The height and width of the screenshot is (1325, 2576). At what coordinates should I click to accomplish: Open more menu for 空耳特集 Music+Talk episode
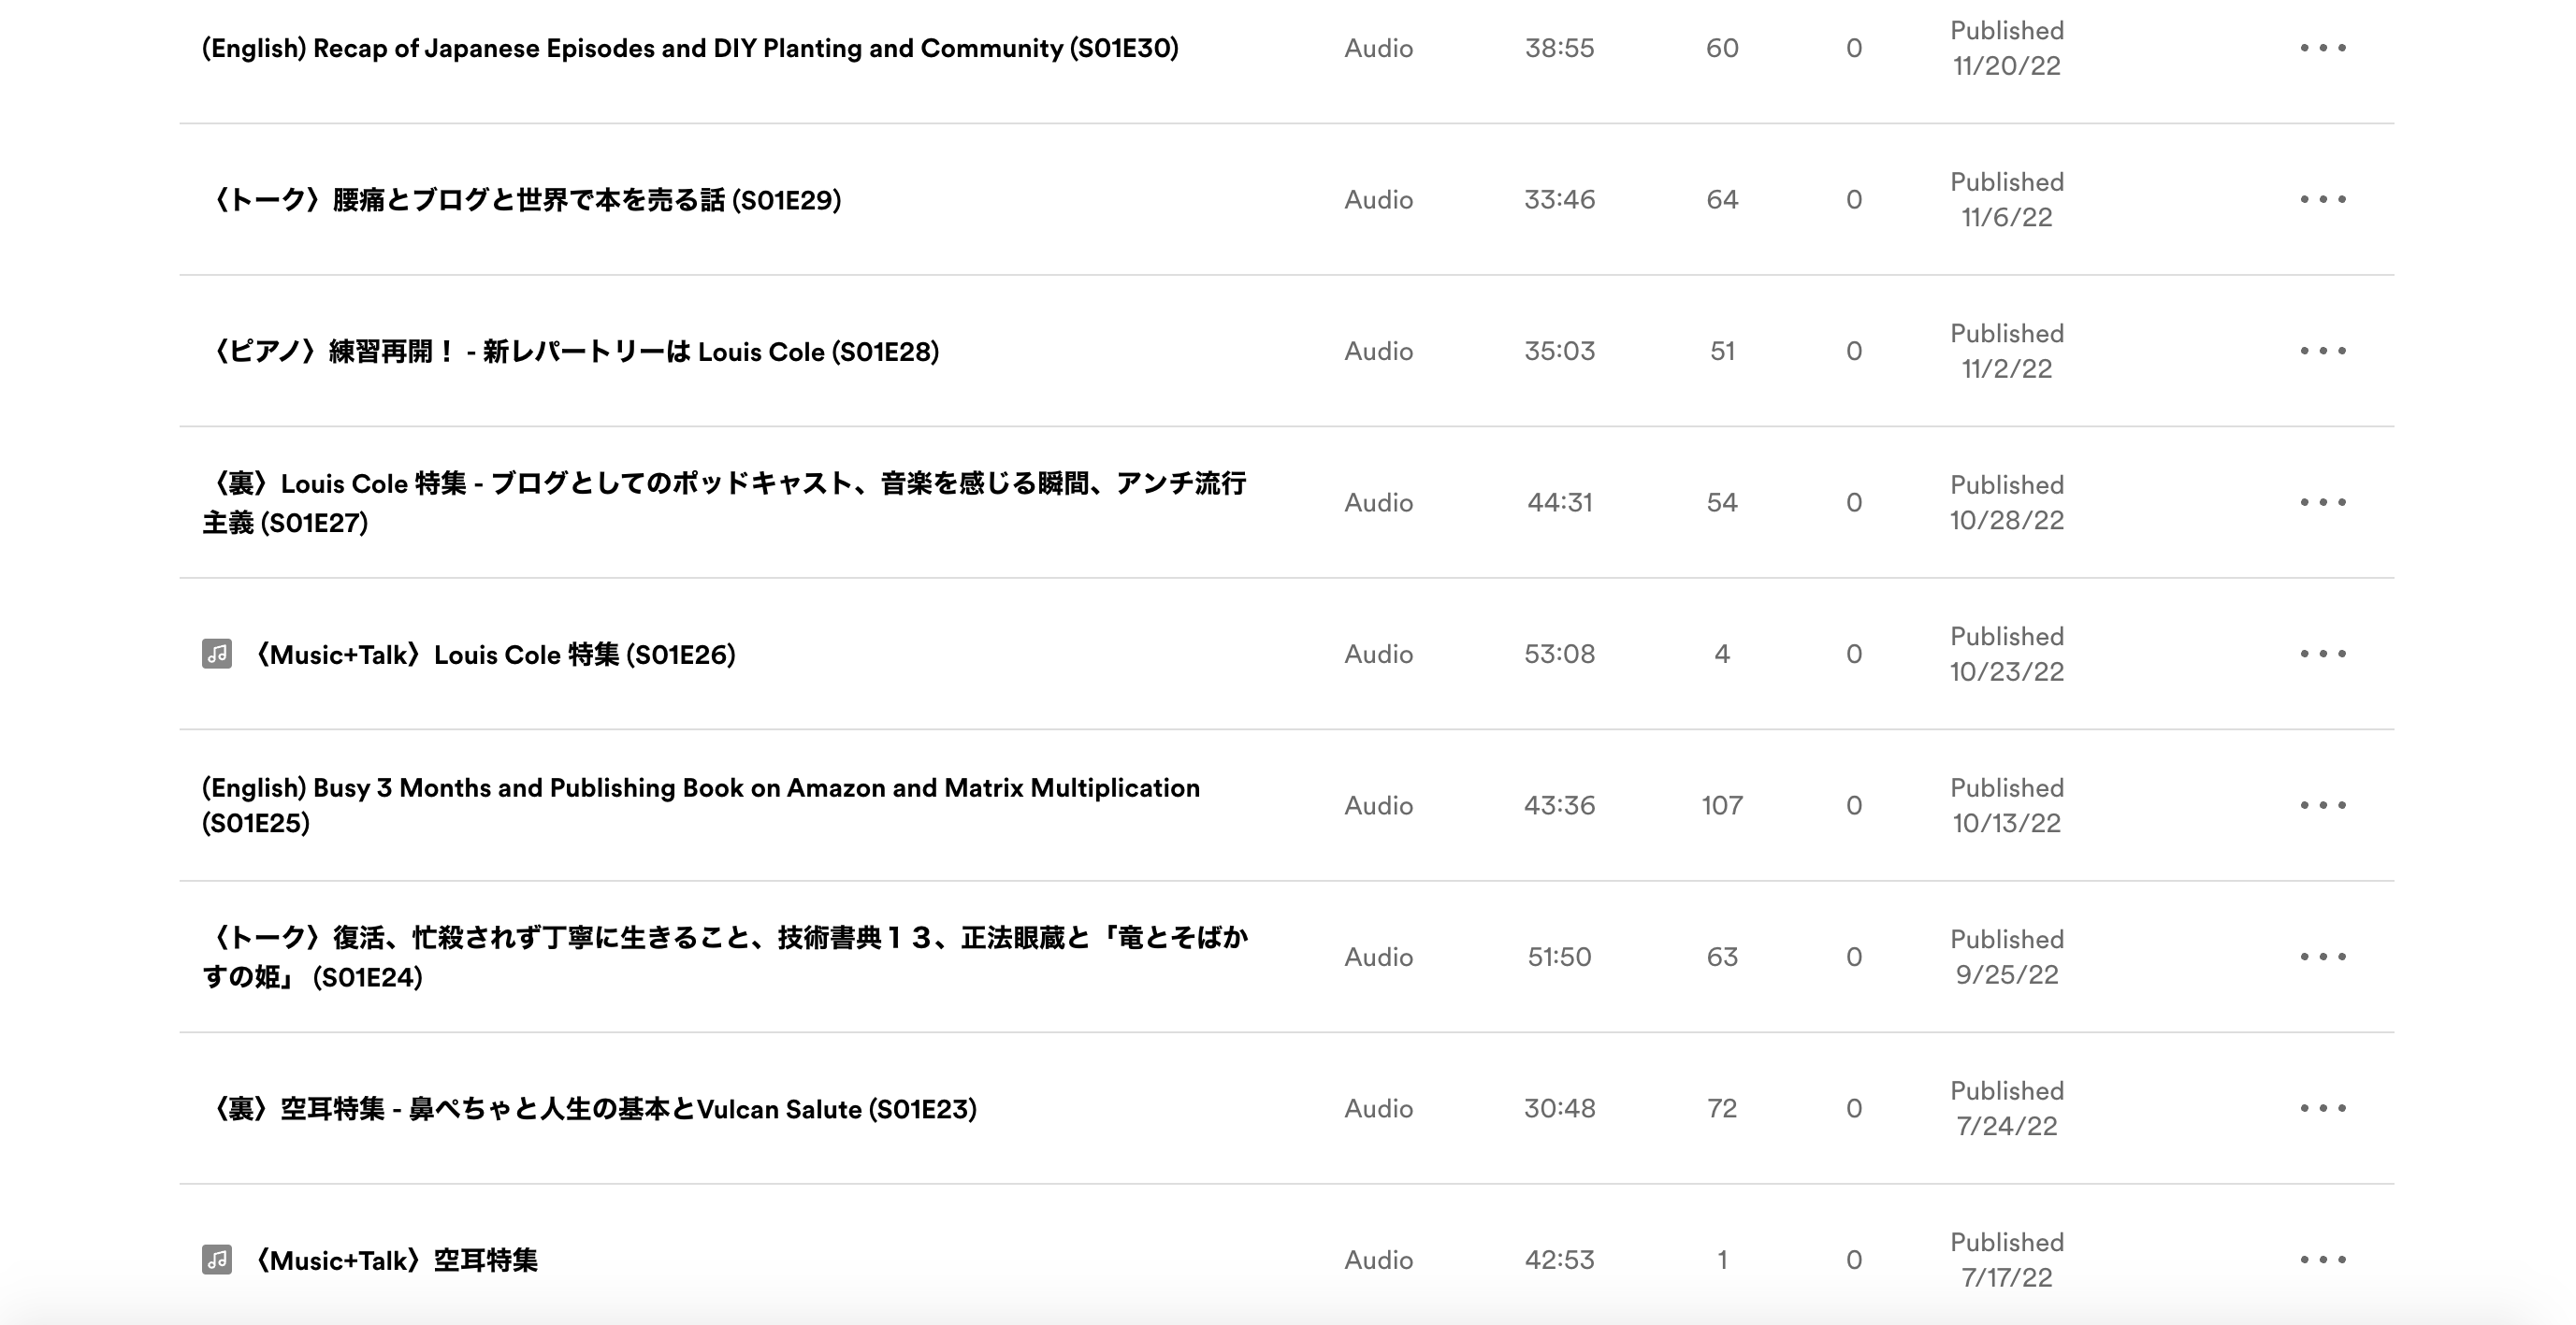coord(2323,1260)
